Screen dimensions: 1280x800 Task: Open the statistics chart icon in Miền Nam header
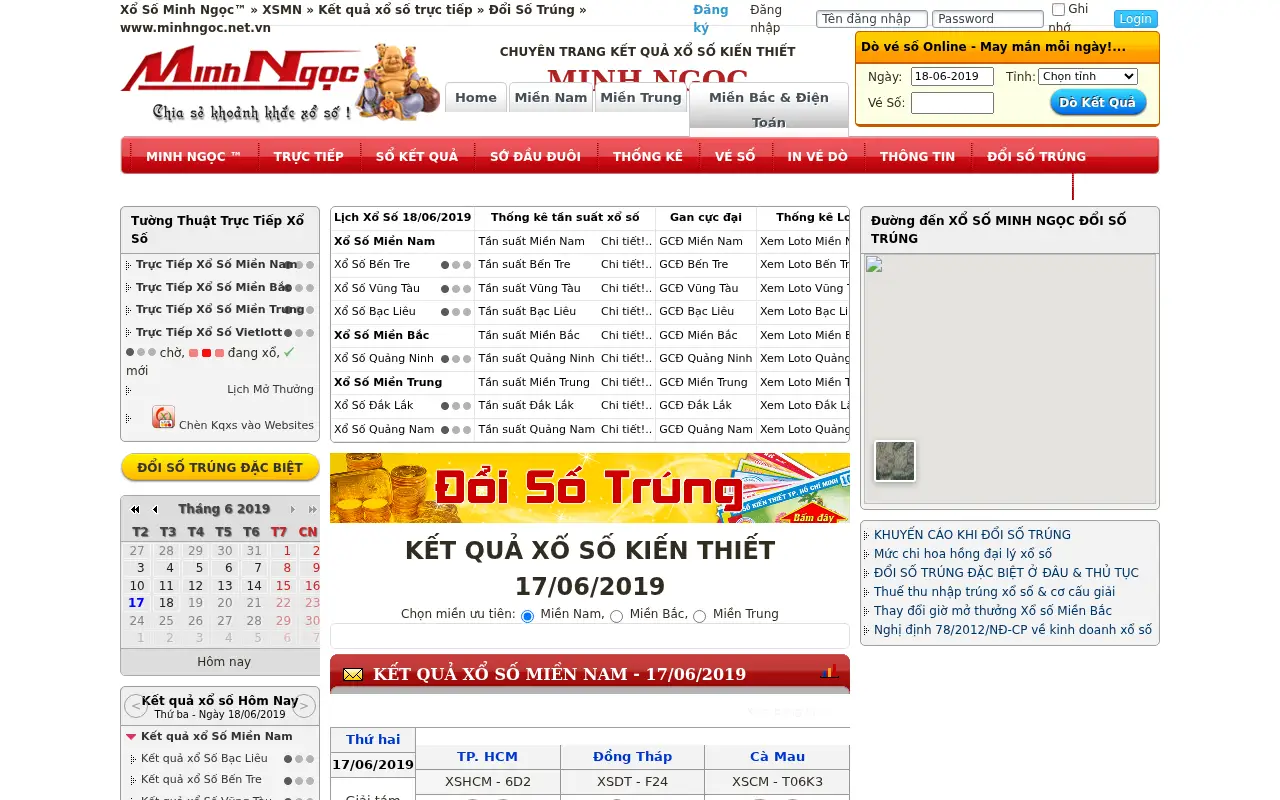point(829,672)
